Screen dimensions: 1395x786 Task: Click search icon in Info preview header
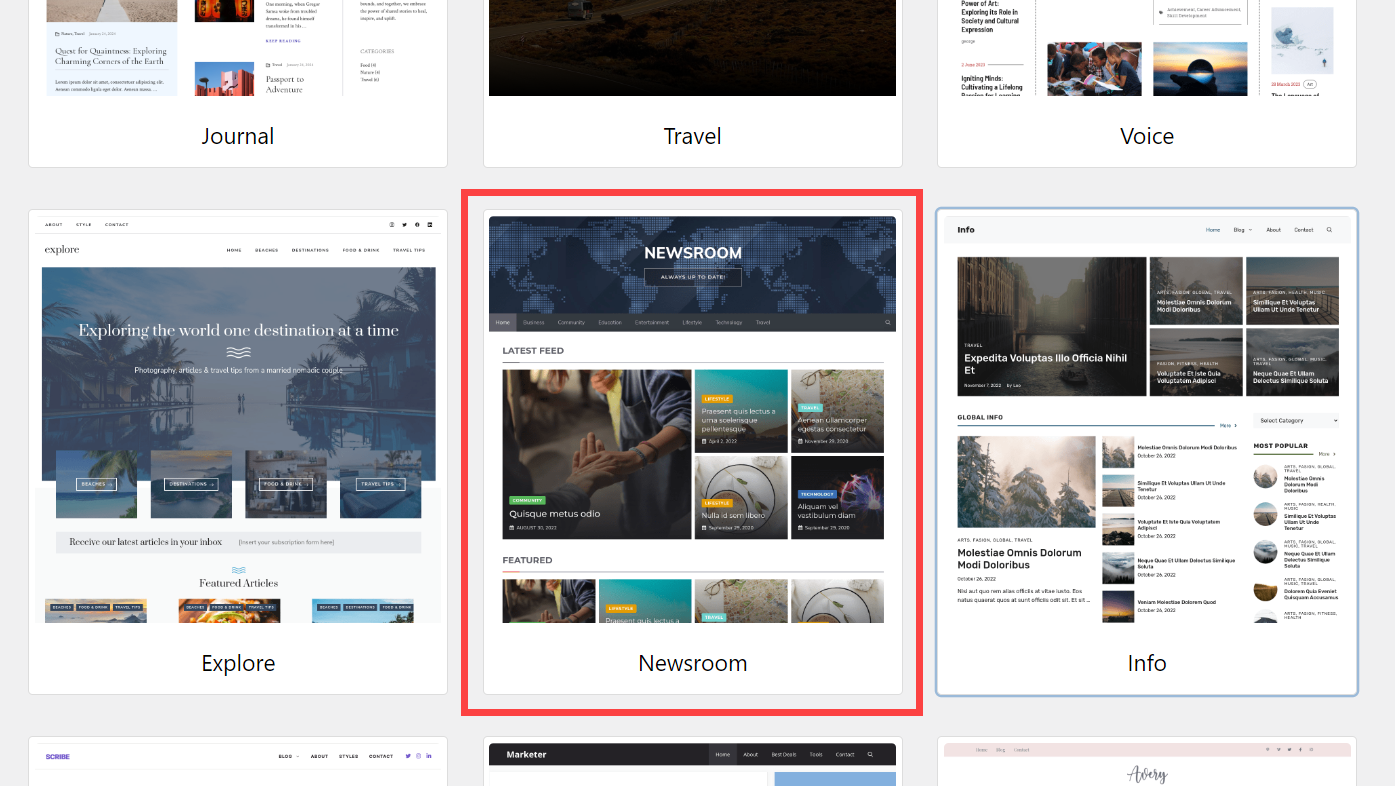click(1329, 230)
